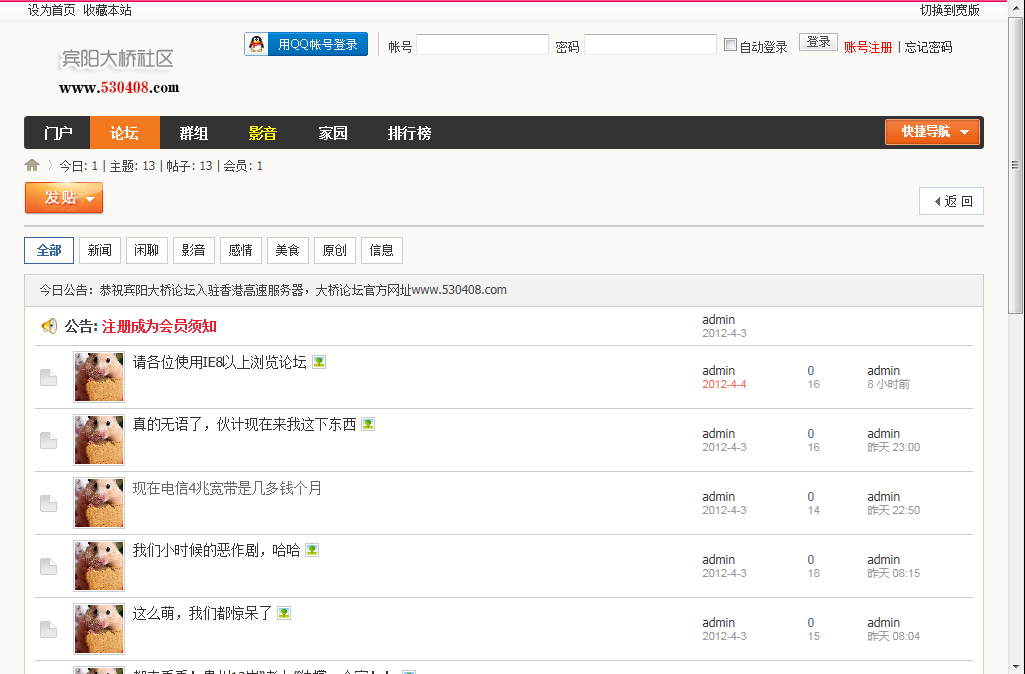Image resolution: width=1025 pixels, height=674 pixels.
Task: Click the scrollbar up arrow
Action: pyautogui.click(x=1015, y=8)
